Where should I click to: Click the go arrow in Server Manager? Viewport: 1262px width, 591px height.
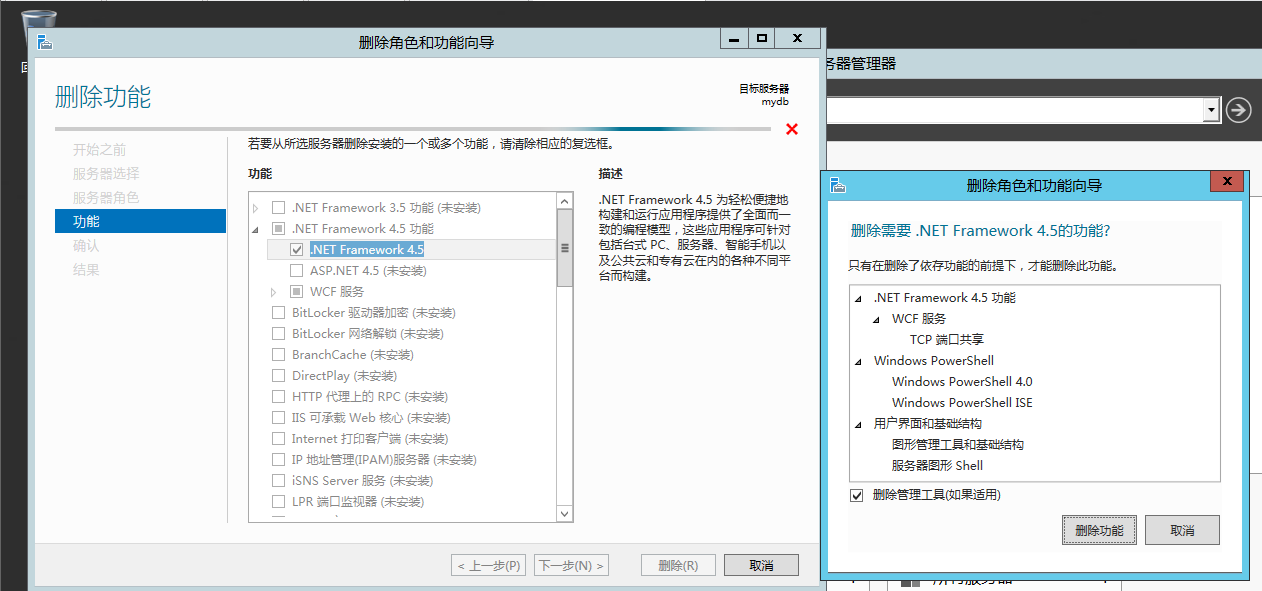(x=1238, y=110)
